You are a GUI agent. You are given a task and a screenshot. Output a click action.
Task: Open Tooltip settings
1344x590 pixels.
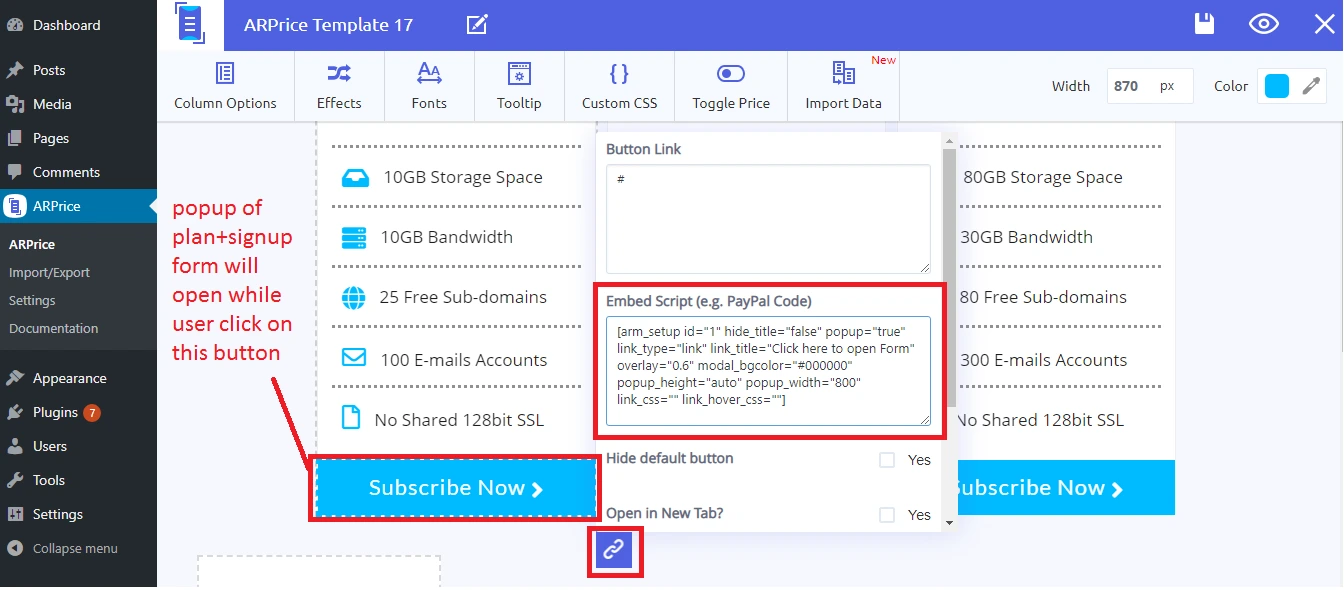tap(519, 86)
